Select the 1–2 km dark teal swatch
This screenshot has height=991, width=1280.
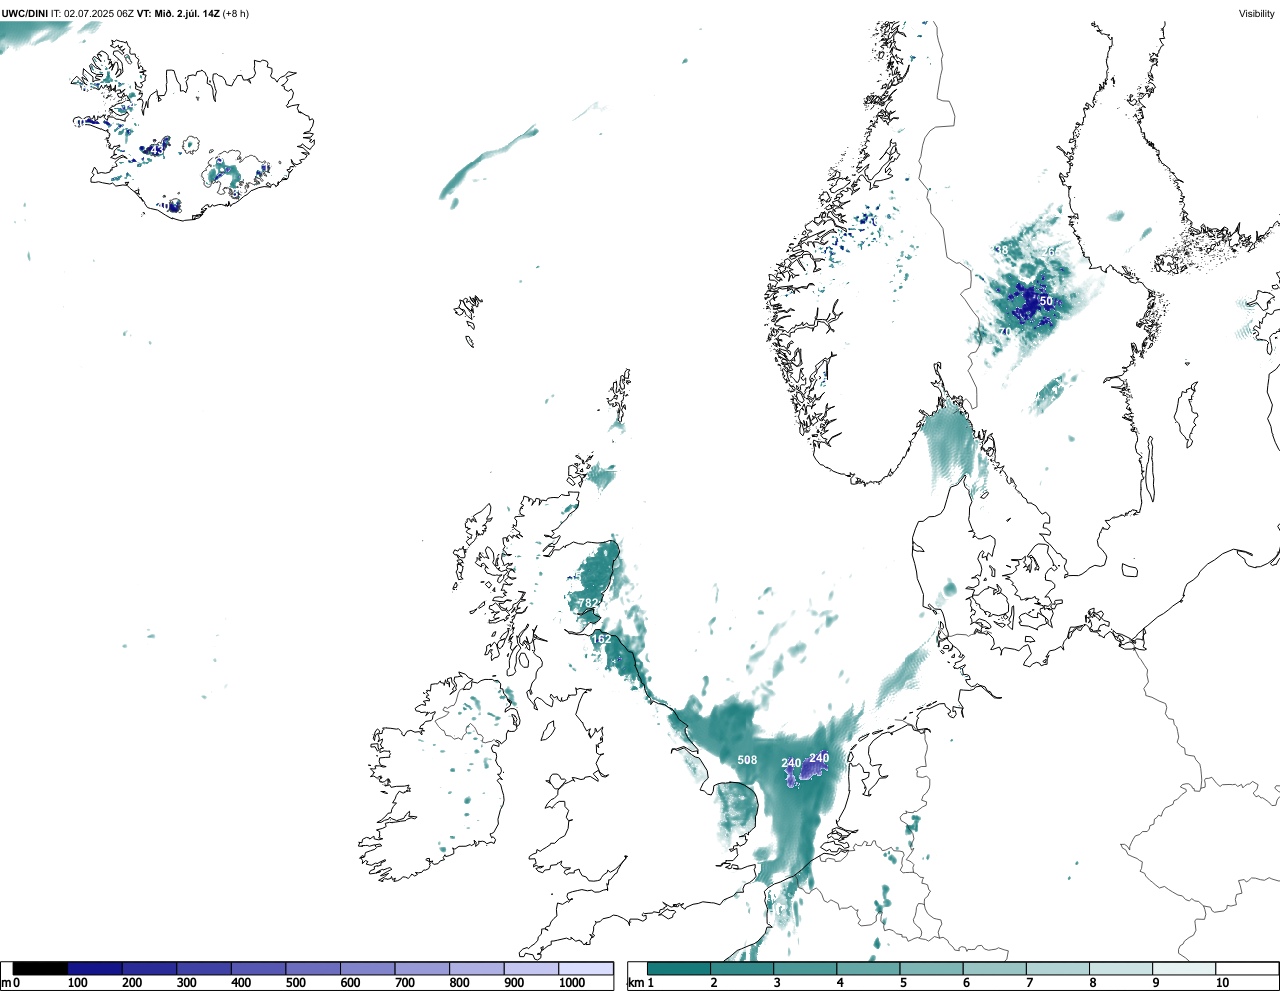click(679, 968)
